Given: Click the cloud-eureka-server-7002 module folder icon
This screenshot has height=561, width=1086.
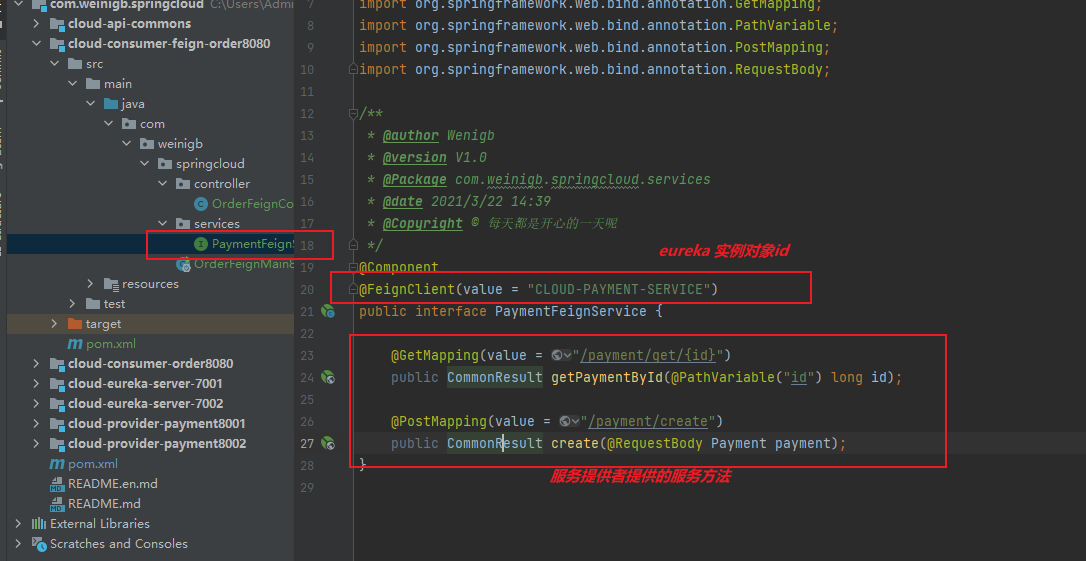Looking at the screenshot, I should 57,404.
